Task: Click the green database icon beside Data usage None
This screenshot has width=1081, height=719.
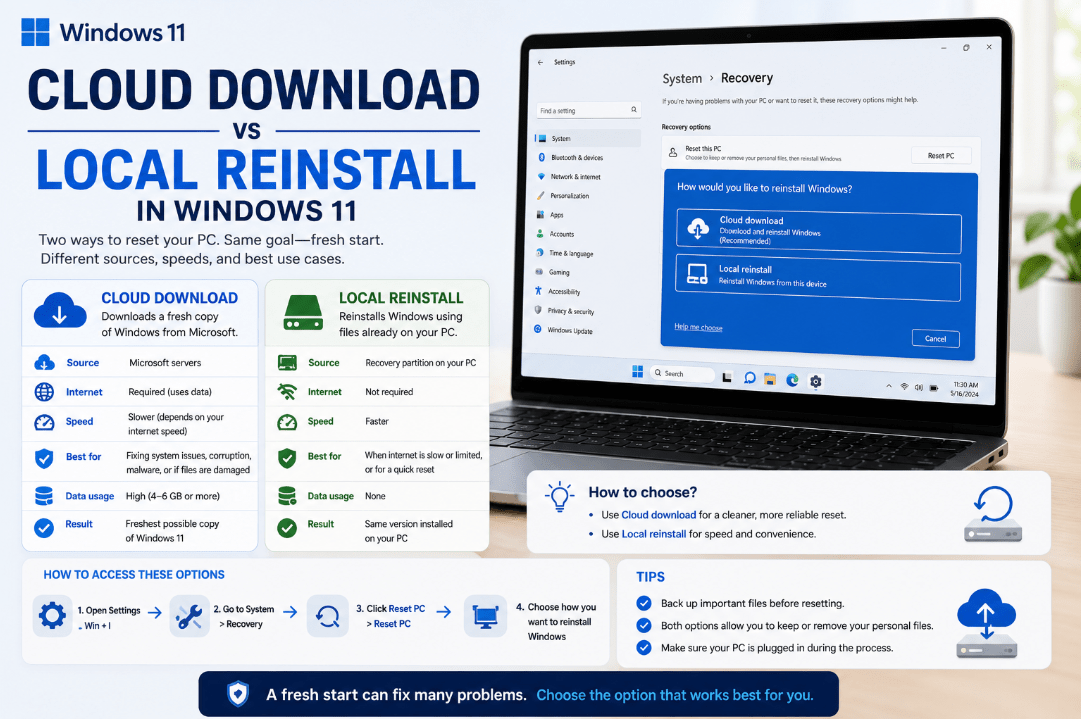Action: click(287, 496)
